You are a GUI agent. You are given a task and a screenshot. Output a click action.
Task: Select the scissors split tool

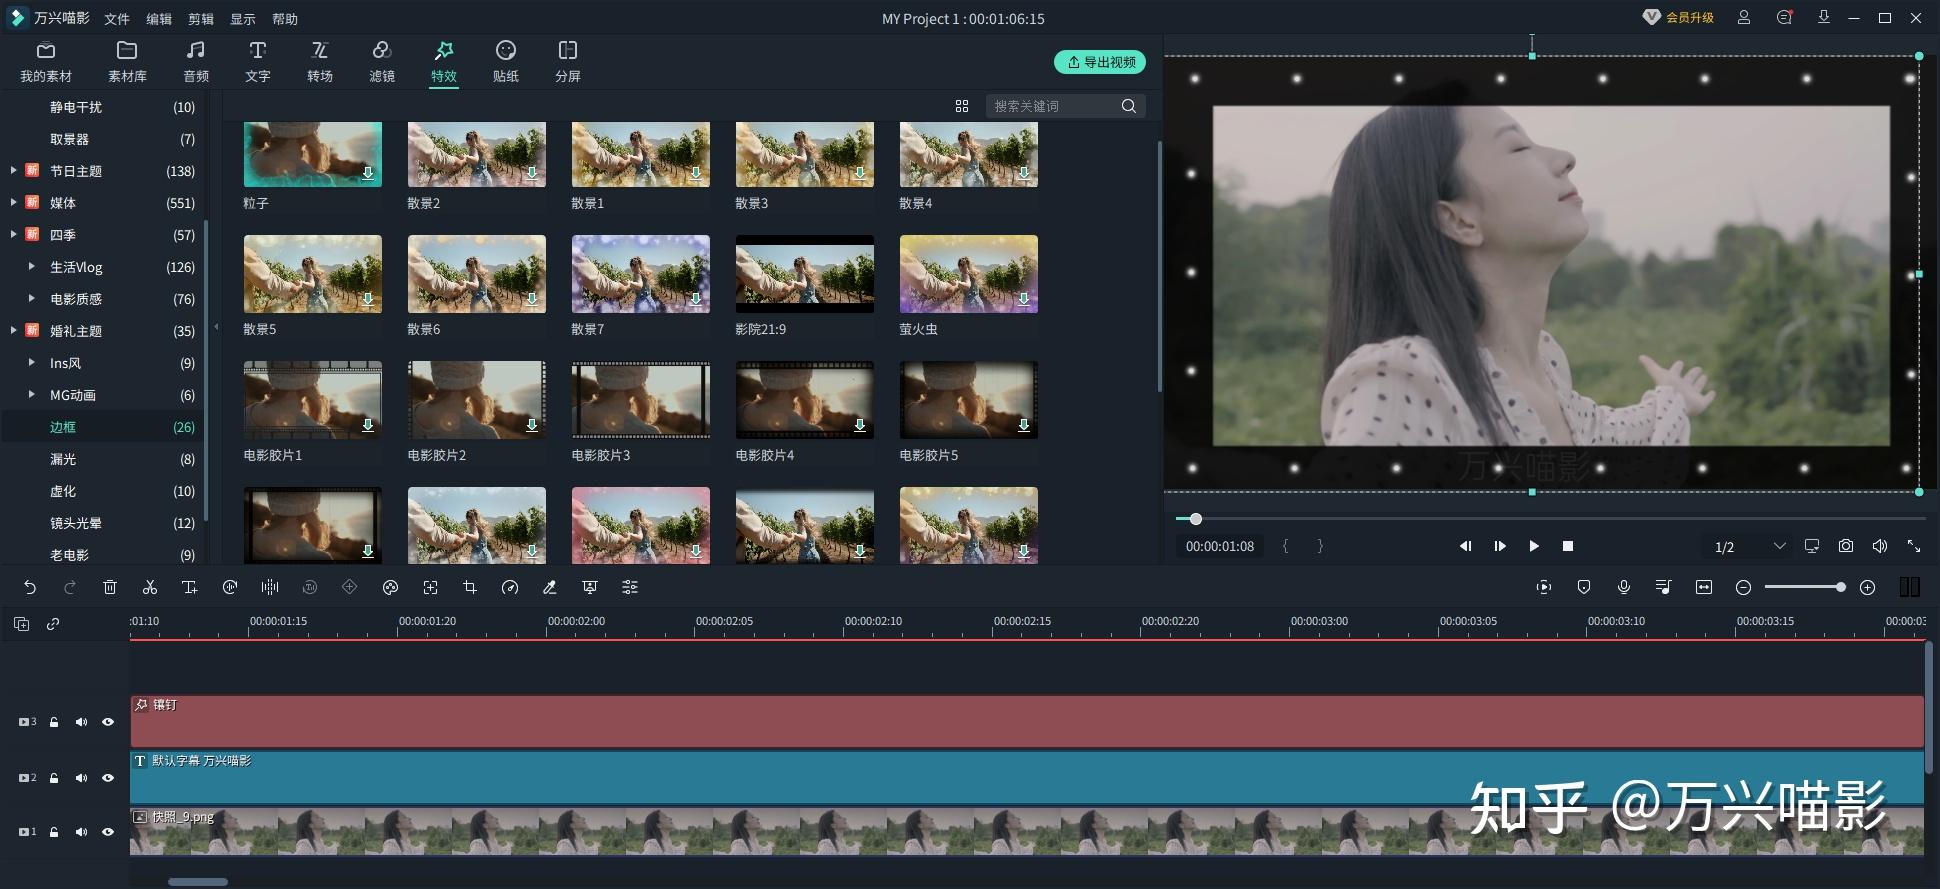150,588
